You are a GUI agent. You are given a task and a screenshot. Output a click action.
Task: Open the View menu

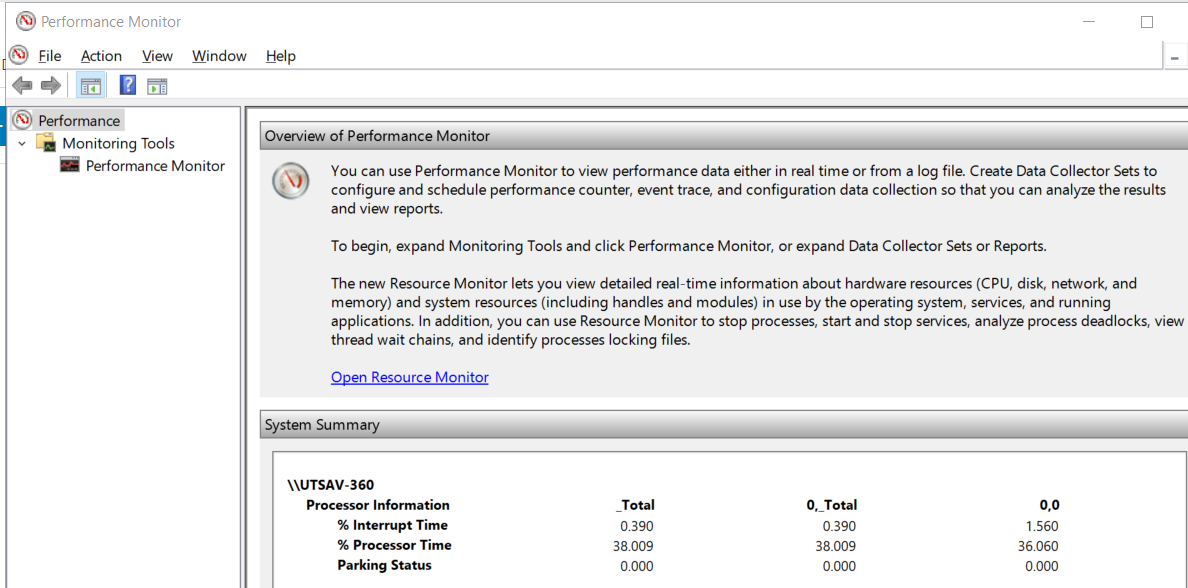(157, 56)
